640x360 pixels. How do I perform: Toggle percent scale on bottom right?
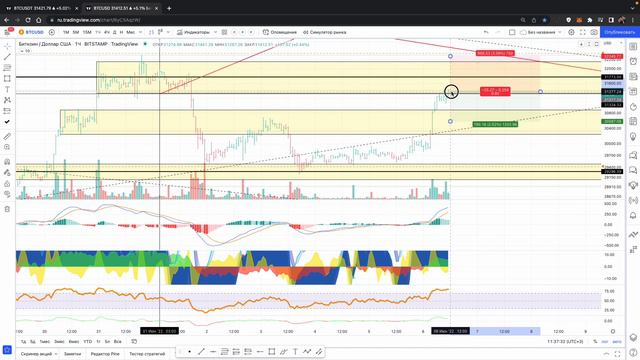coord(595,341)
